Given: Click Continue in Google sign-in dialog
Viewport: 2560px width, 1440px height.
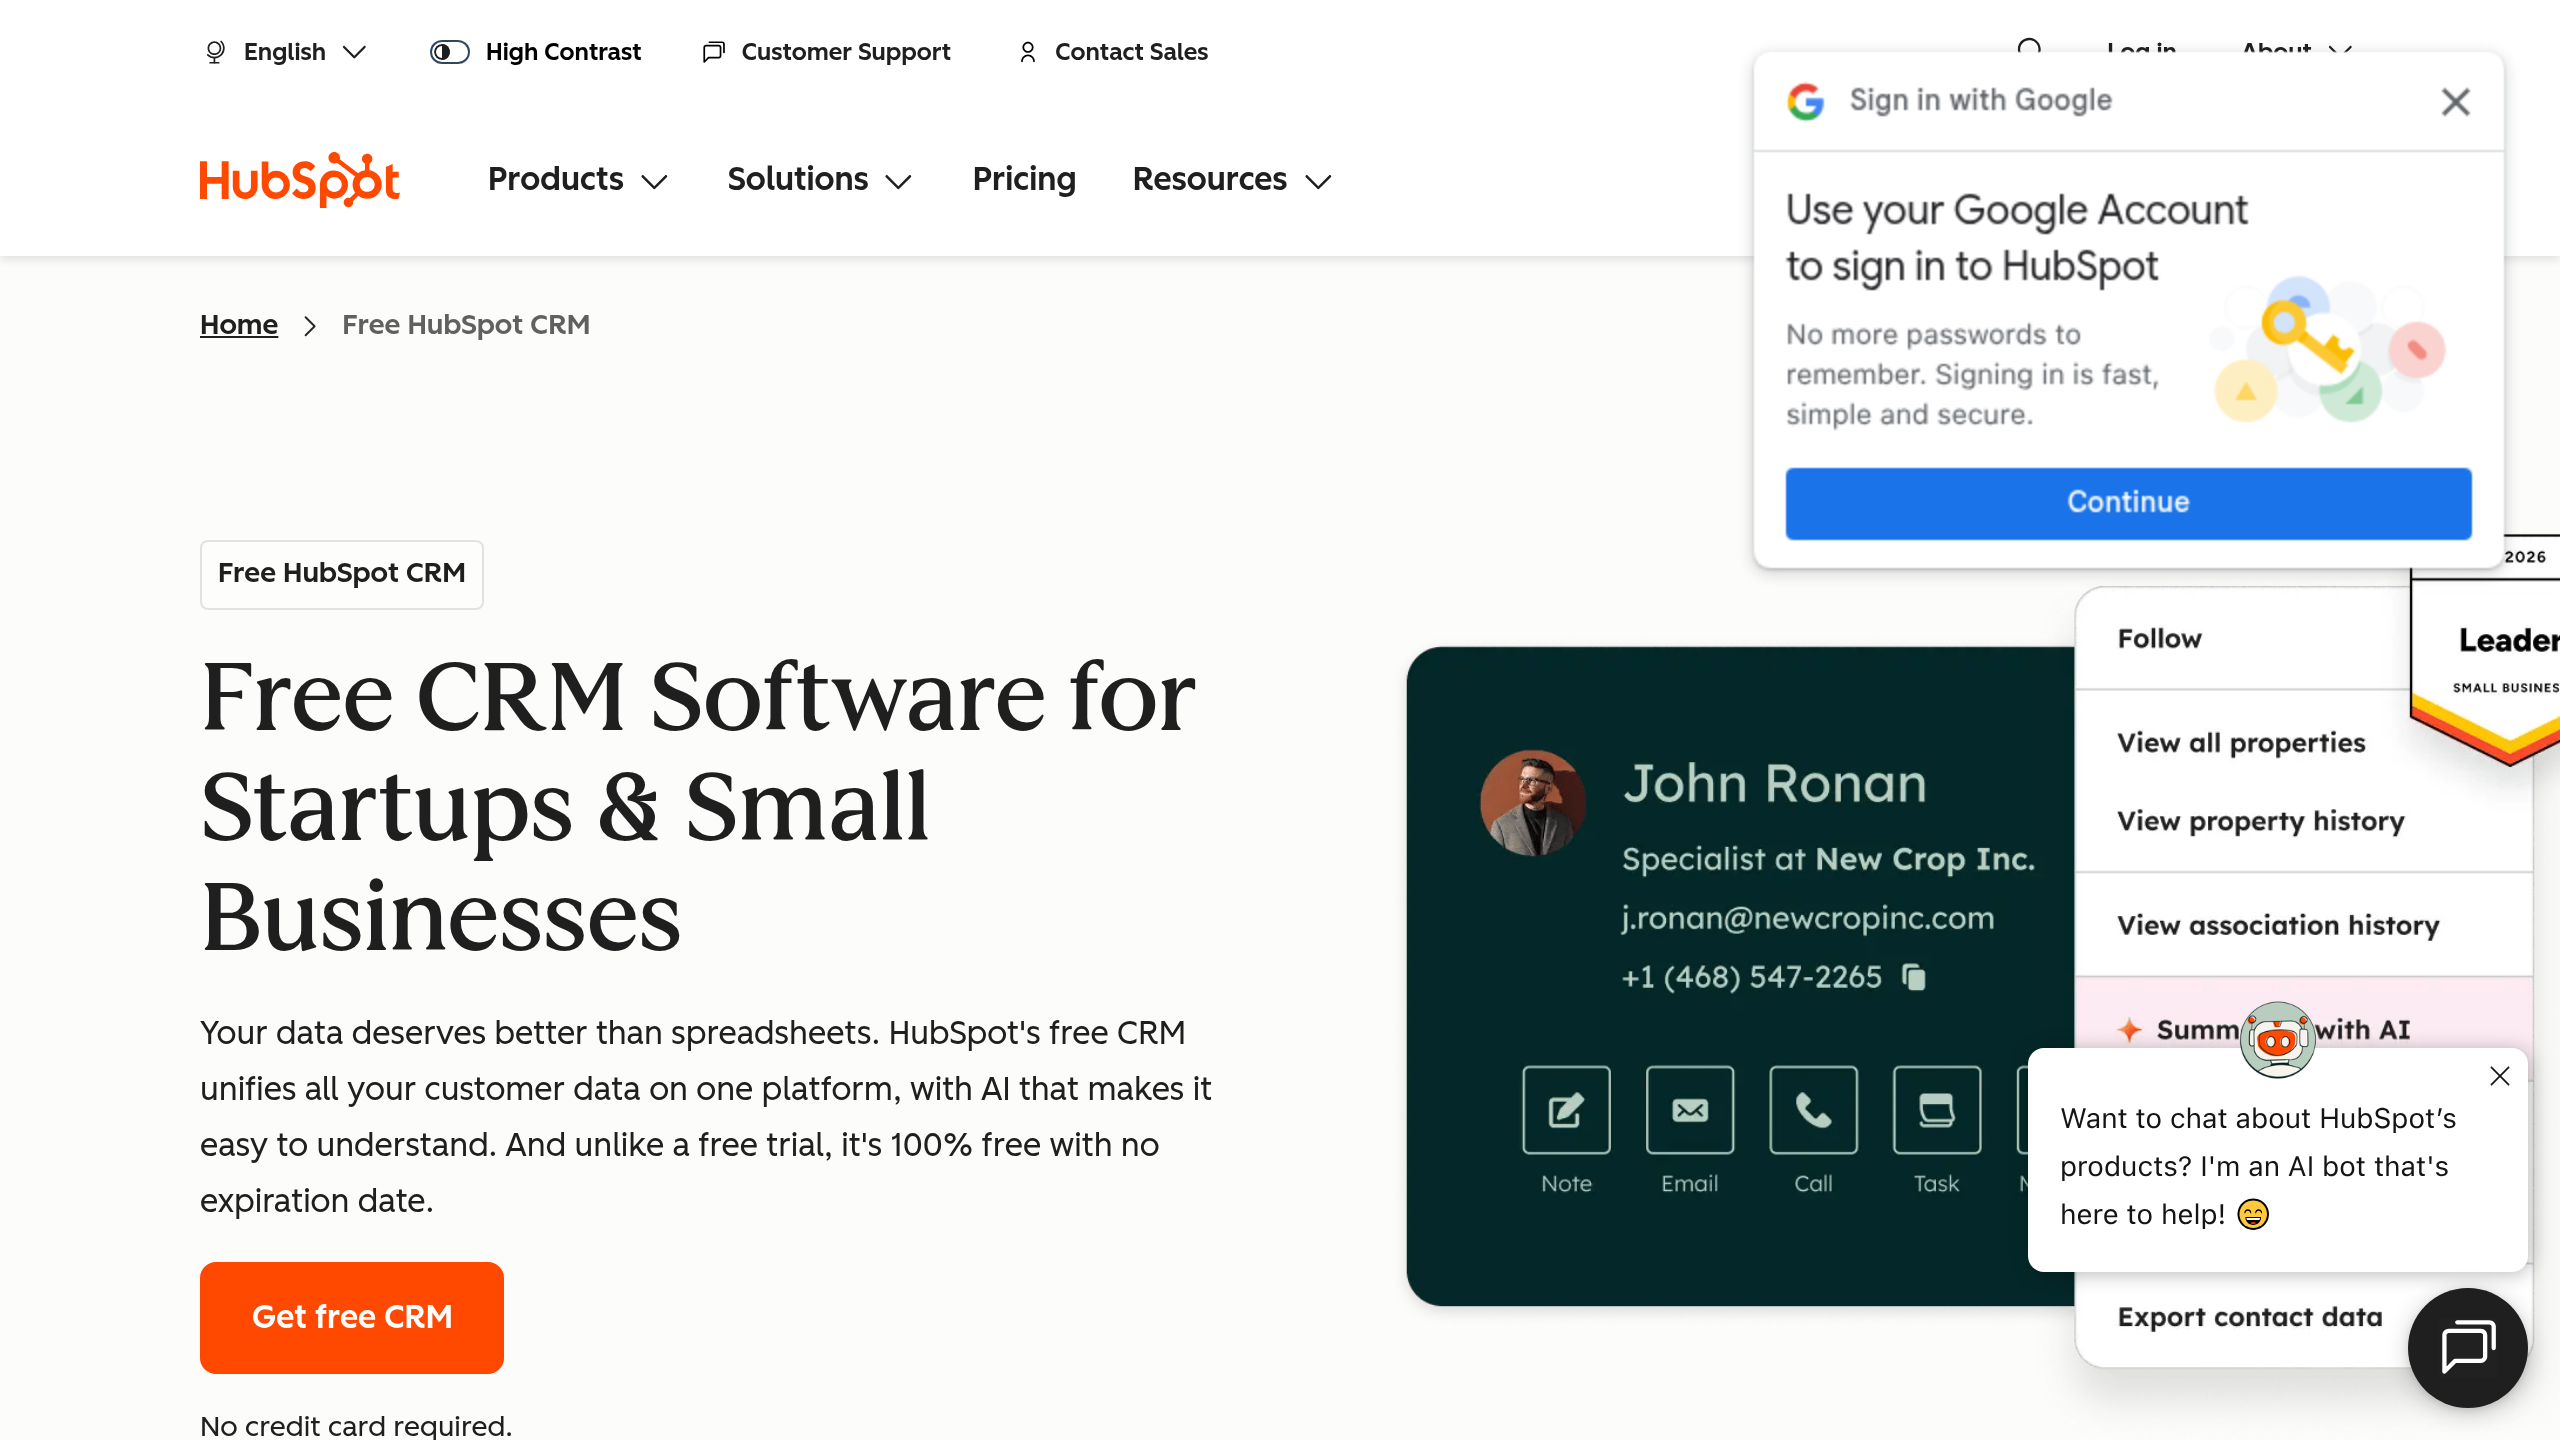Looking at the screenshot, I should tap(2128, 503).
